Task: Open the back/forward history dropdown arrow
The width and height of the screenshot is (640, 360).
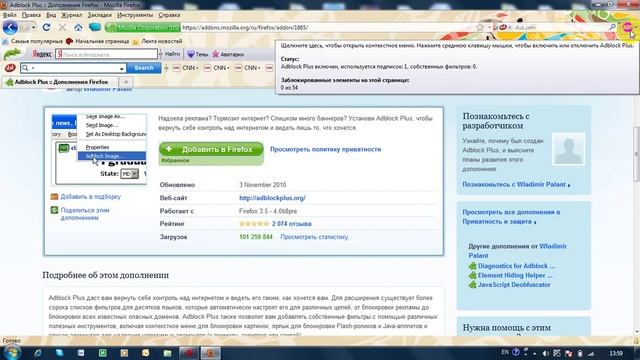Action: [x=33, y=27]
